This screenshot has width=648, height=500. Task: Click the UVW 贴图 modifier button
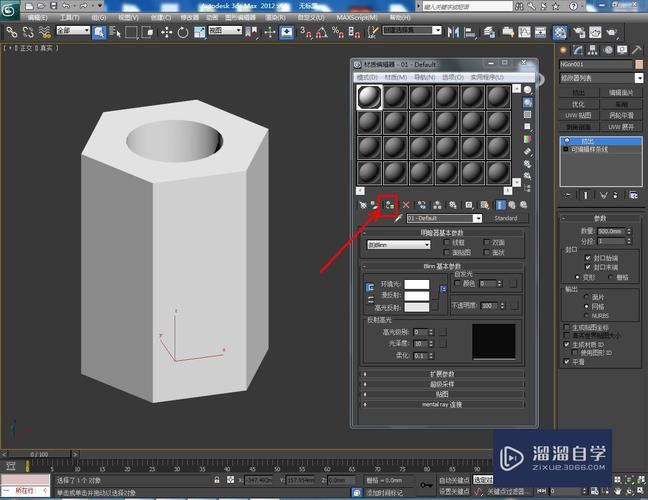579,115
